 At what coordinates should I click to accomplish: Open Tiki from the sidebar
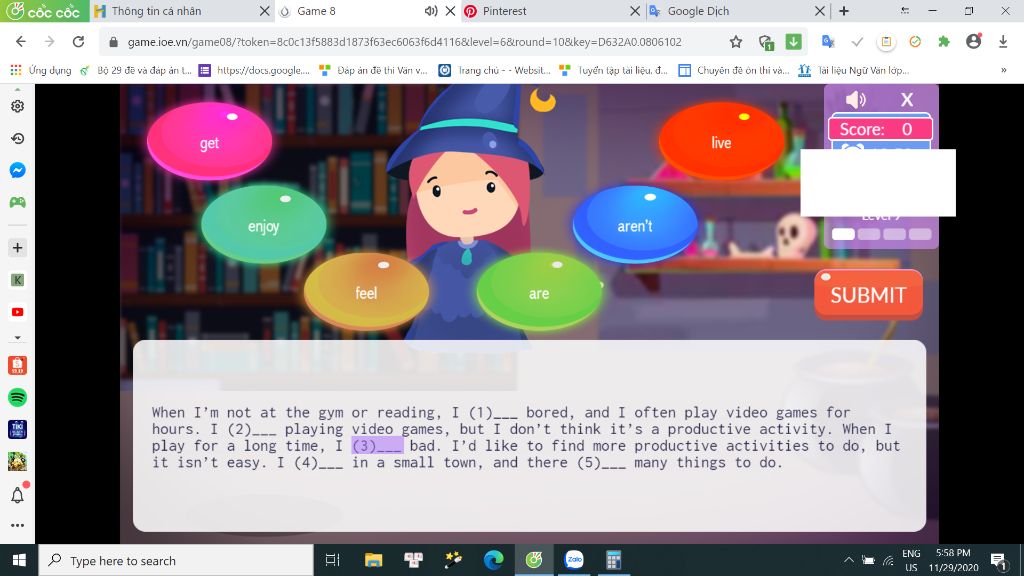[x=18, y=429]
